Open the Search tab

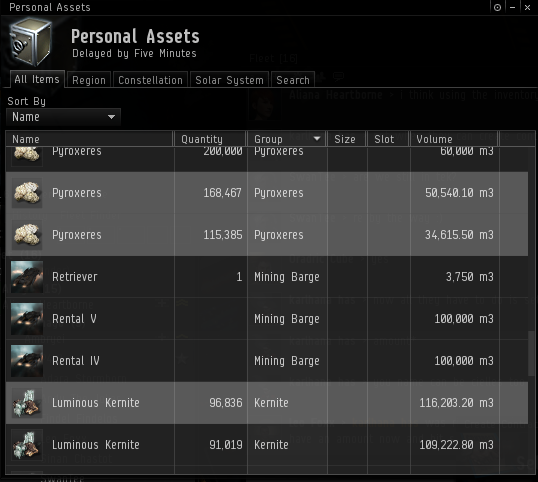[293, 80]
